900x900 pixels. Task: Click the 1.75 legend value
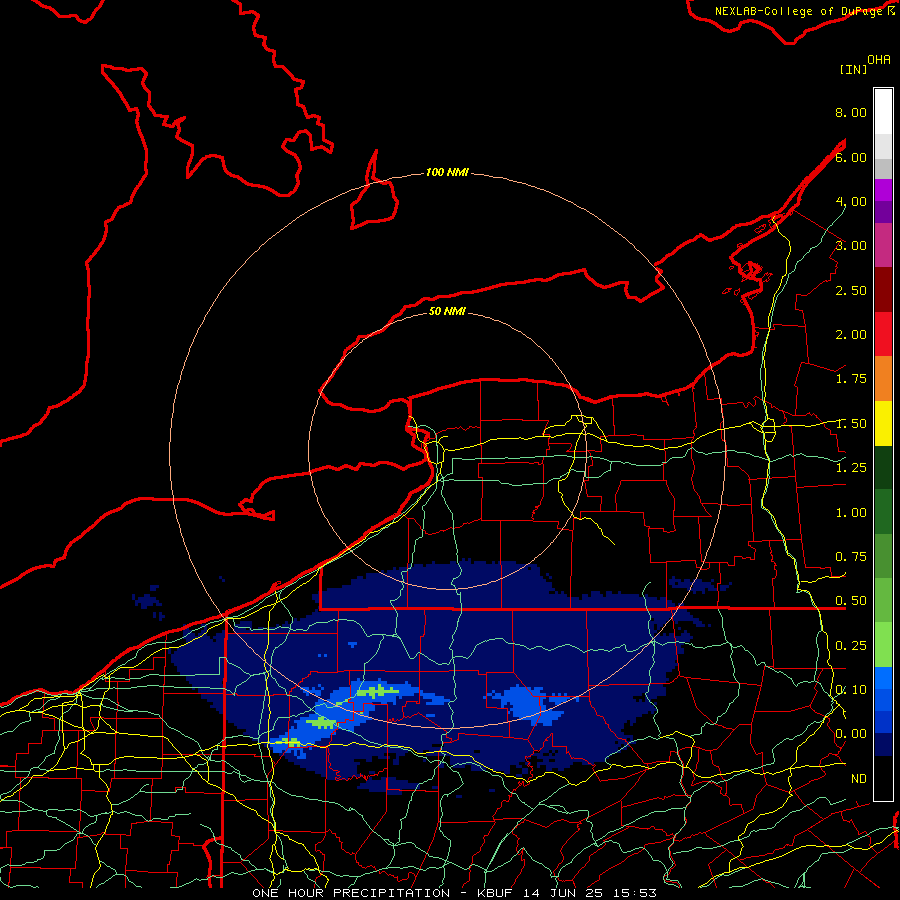(x=851, y=379)
